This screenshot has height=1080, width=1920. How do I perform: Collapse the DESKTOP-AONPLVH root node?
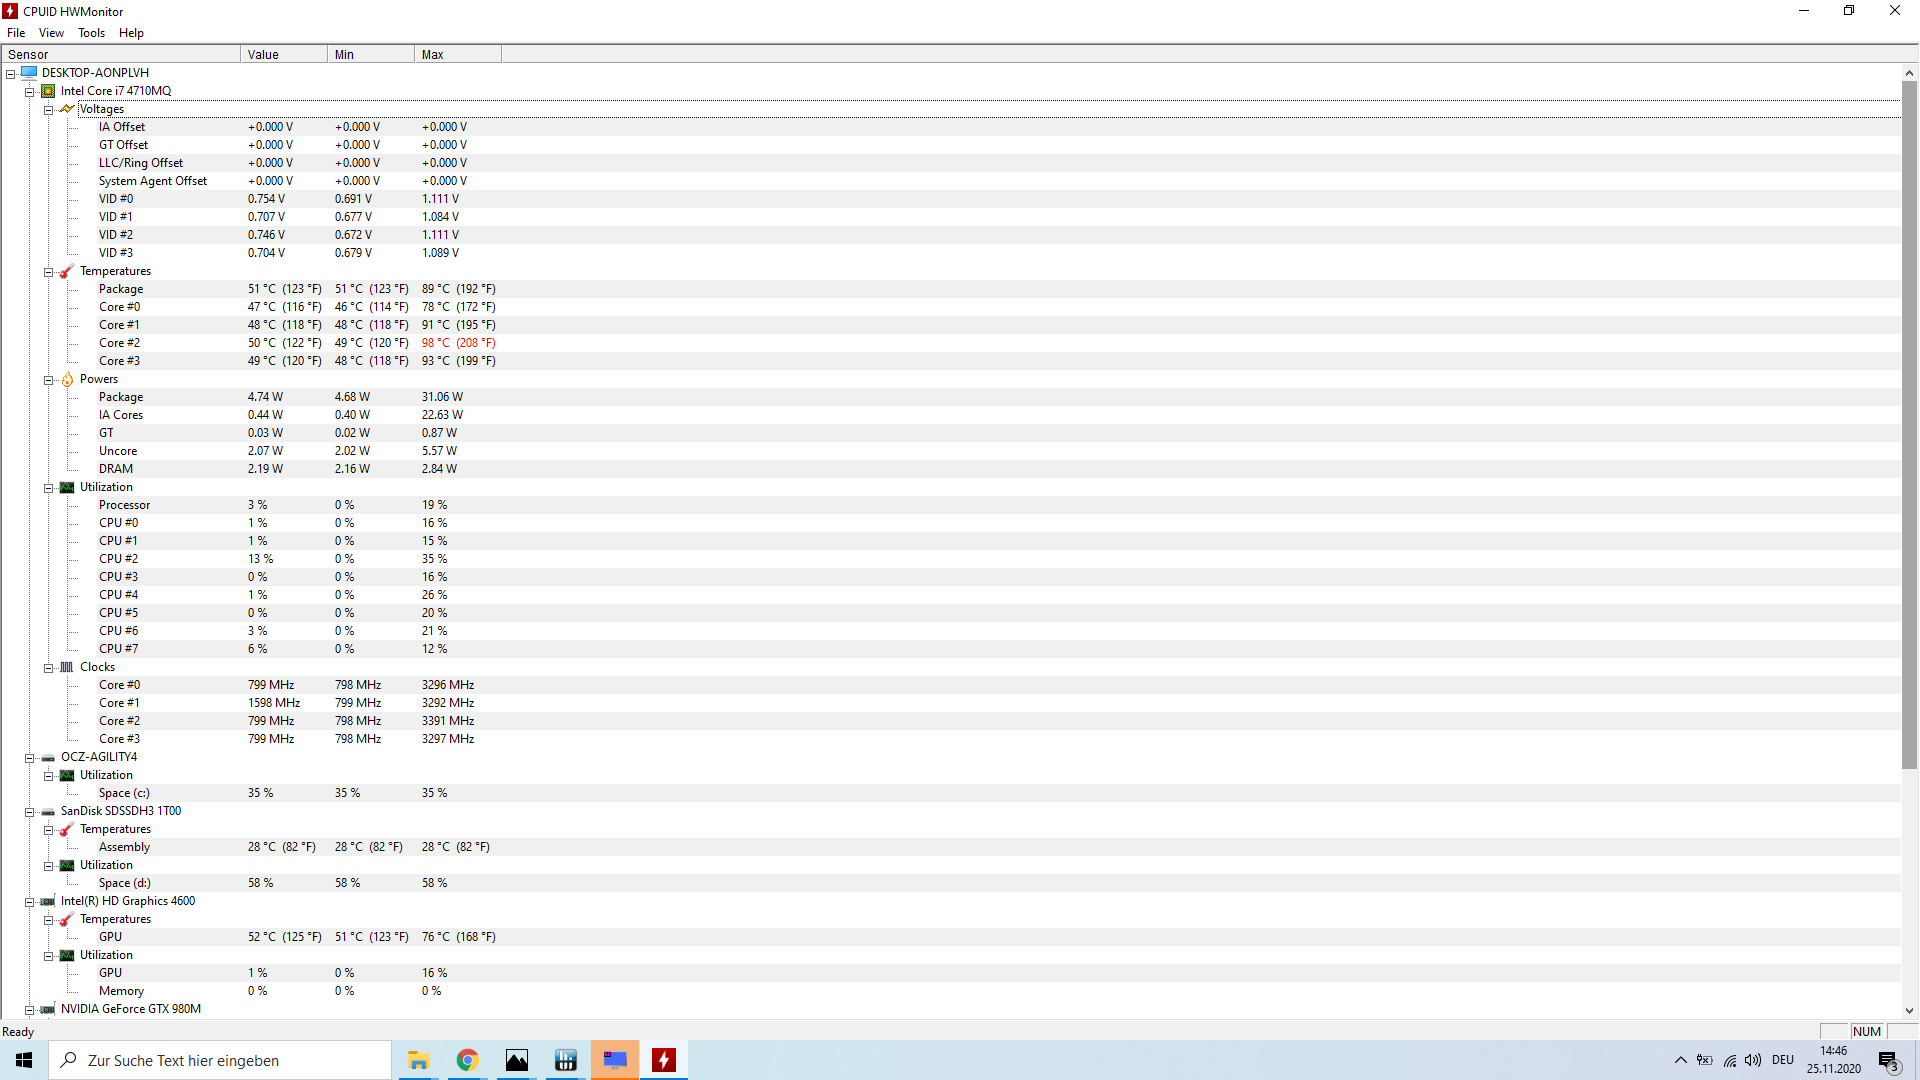click(x=11, y=74)
